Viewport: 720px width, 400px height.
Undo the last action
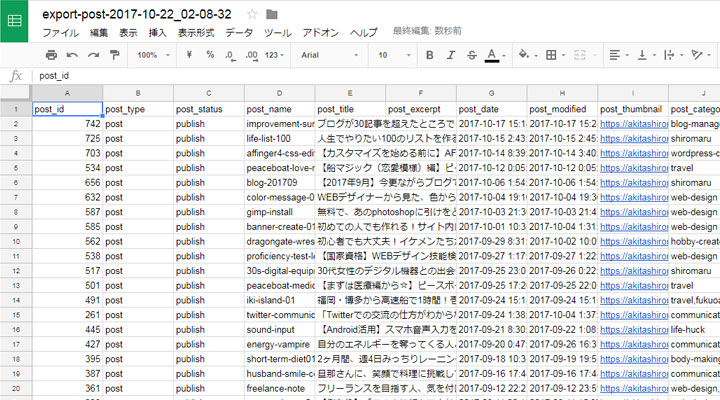click(72, 55)
